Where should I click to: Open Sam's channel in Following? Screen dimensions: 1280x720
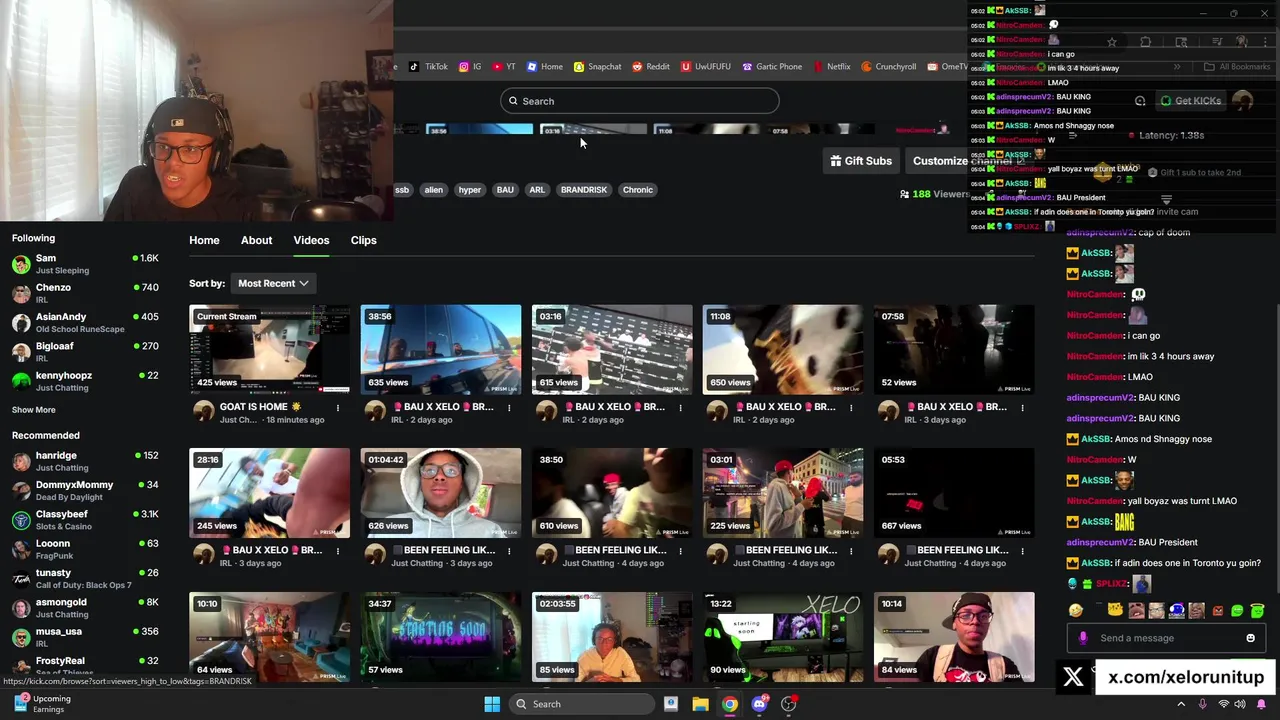(x=86, y=264)
